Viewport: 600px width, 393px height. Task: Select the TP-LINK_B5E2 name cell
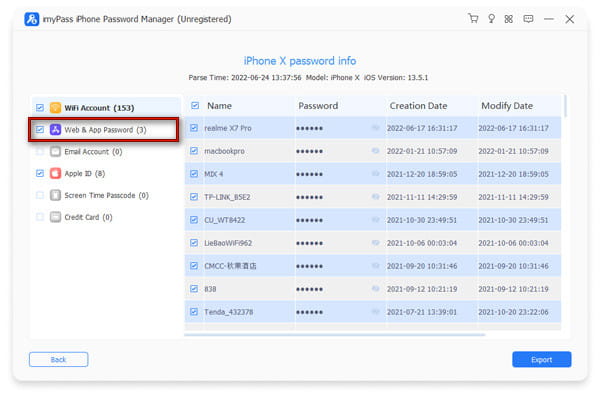(x=227, y=197)
